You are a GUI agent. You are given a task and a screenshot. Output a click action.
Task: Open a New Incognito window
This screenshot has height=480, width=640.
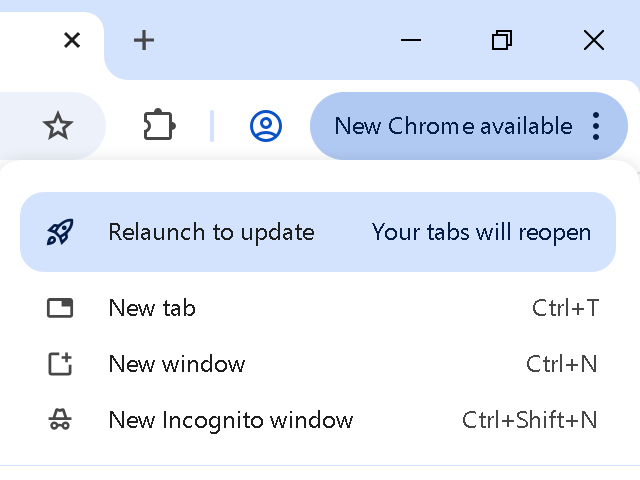coord(318,420)
